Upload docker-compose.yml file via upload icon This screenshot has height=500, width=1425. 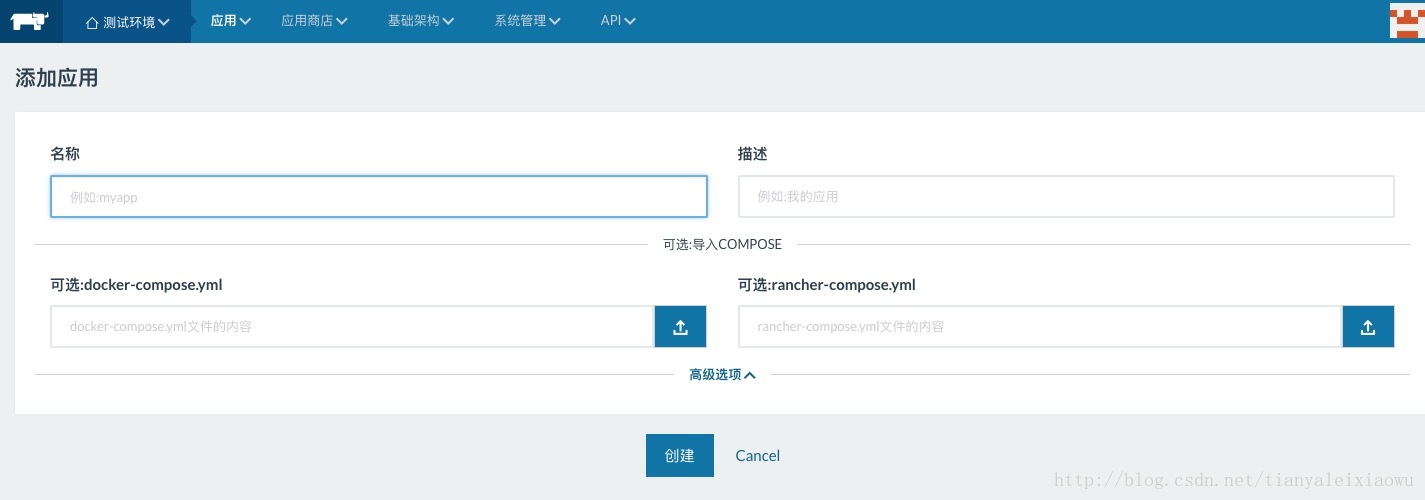click(680, 327)
